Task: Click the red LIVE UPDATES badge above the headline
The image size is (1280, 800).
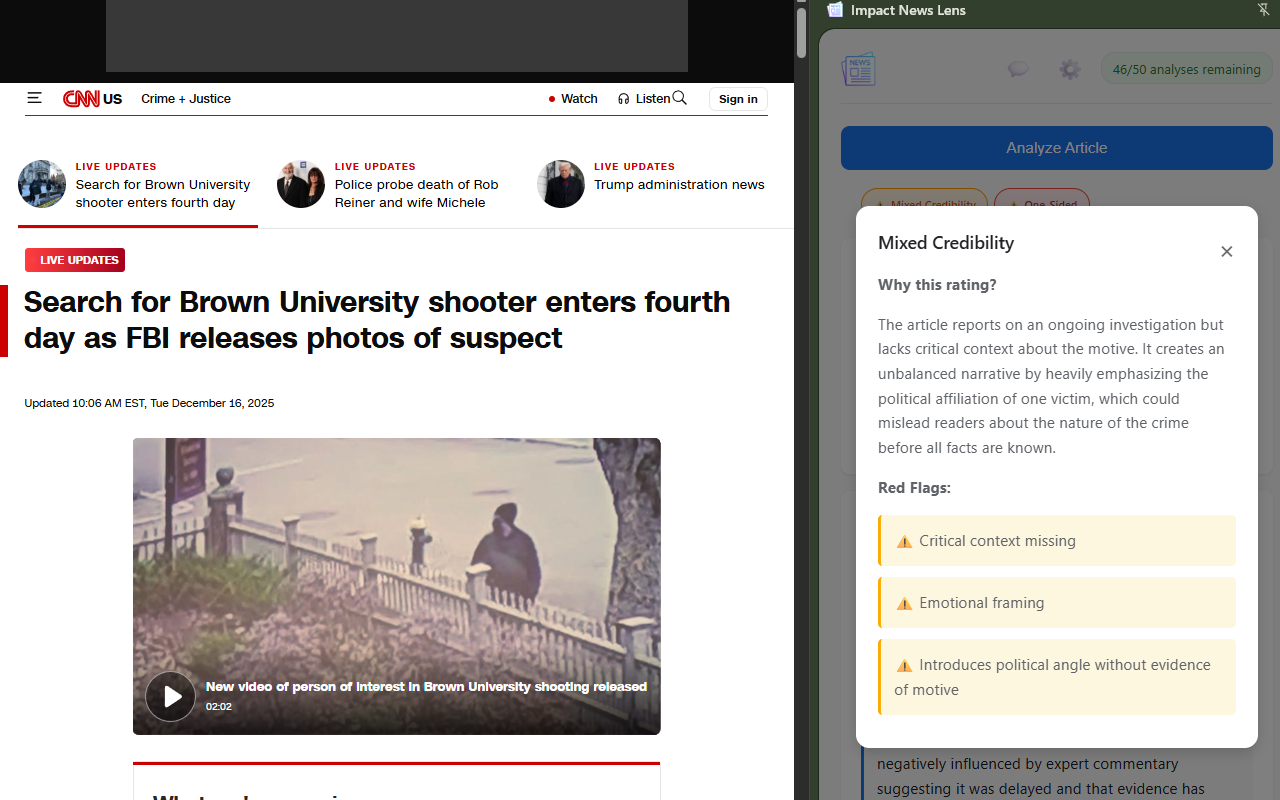Action: pos(75,260)
